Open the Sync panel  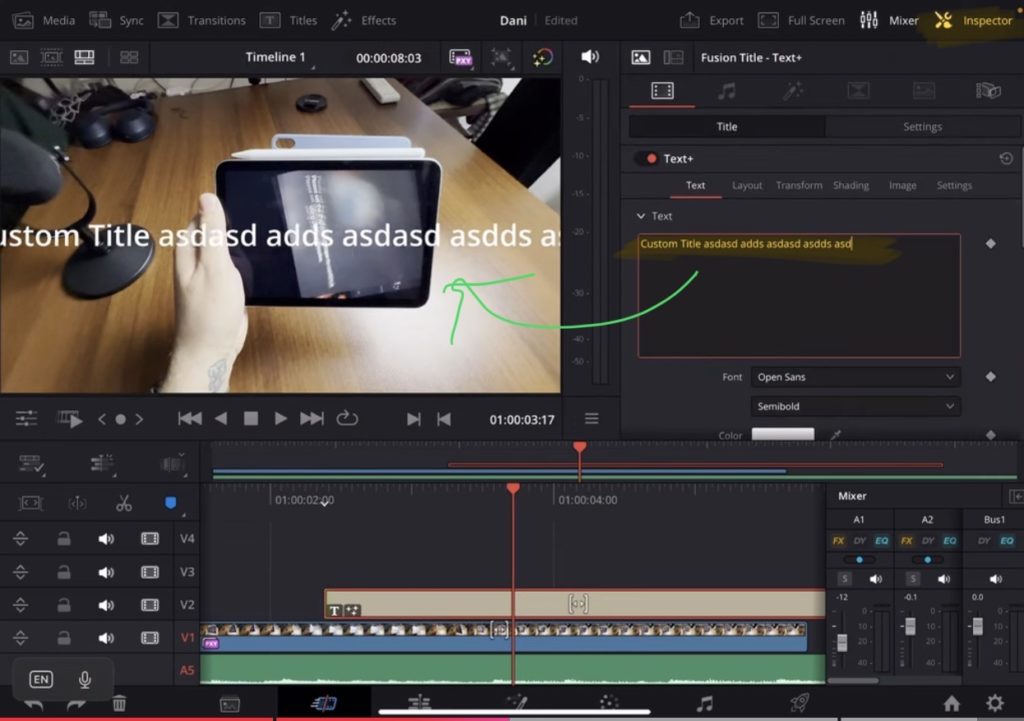[x=116, y=20]
